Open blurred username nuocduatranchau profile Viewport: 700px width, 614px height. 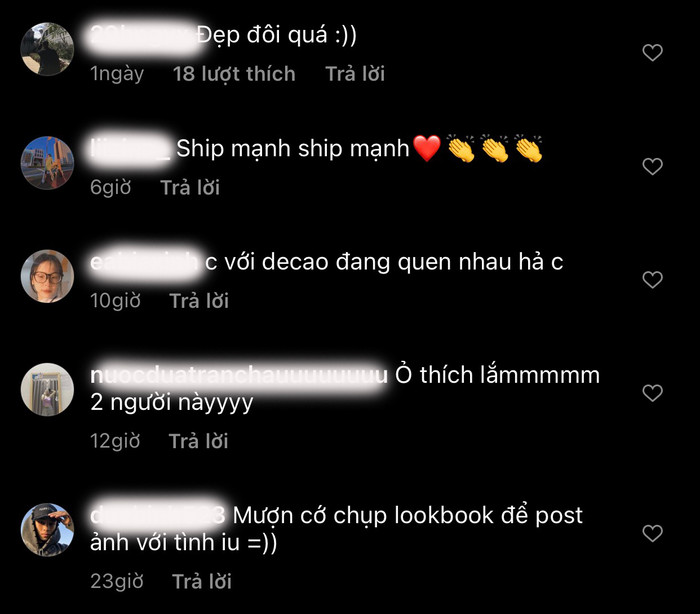pos(239,375)
